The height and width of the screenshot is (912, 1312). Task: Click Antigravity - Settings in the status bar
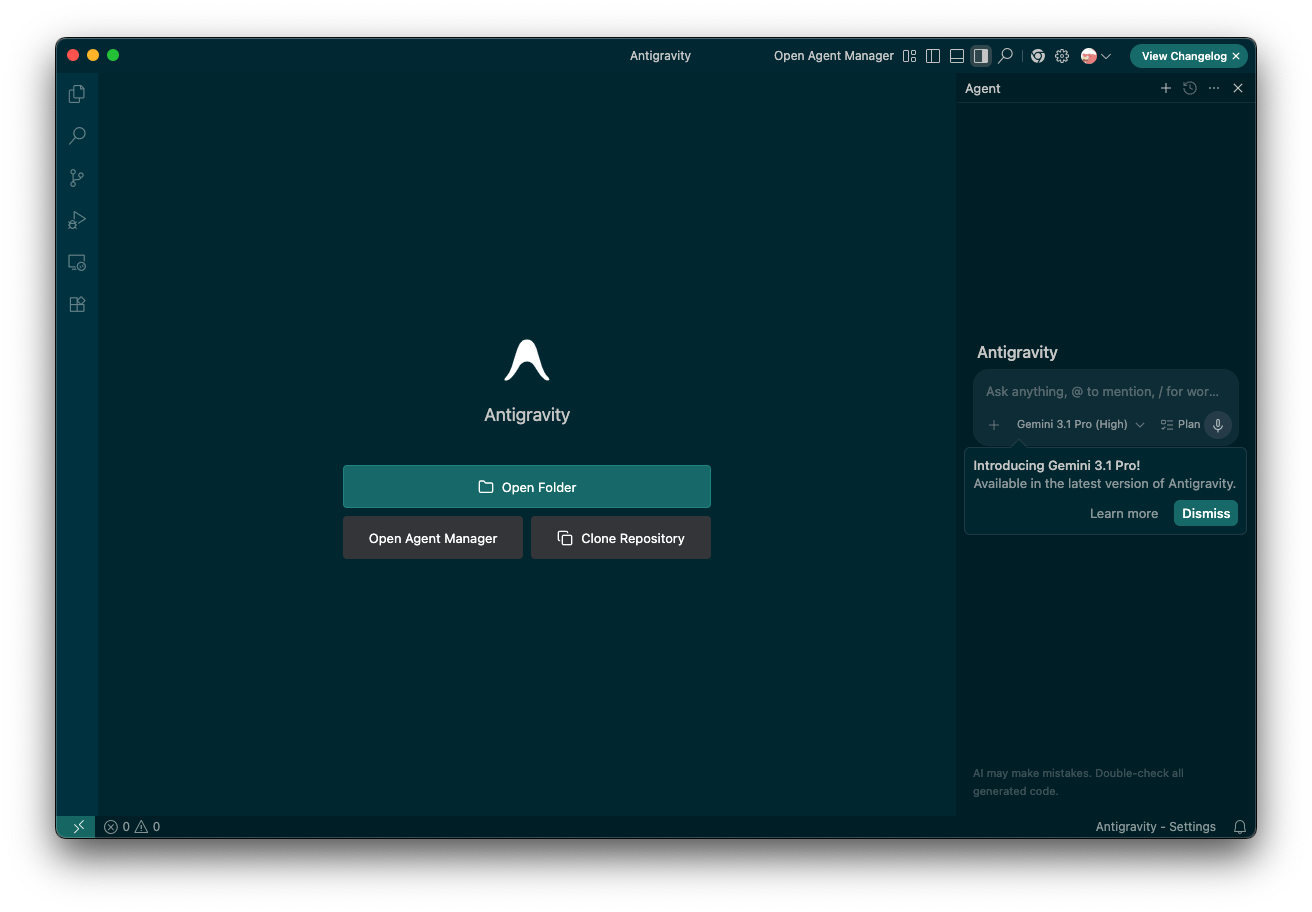[1156, 827]
